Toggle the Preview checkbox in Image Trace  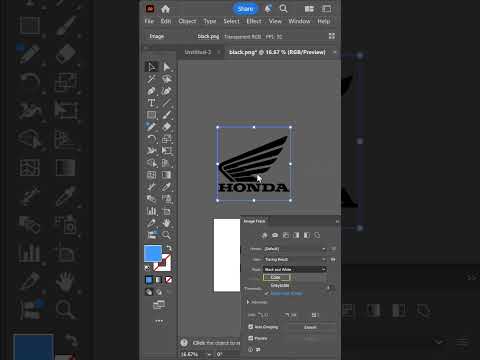[x=251, y=338]
